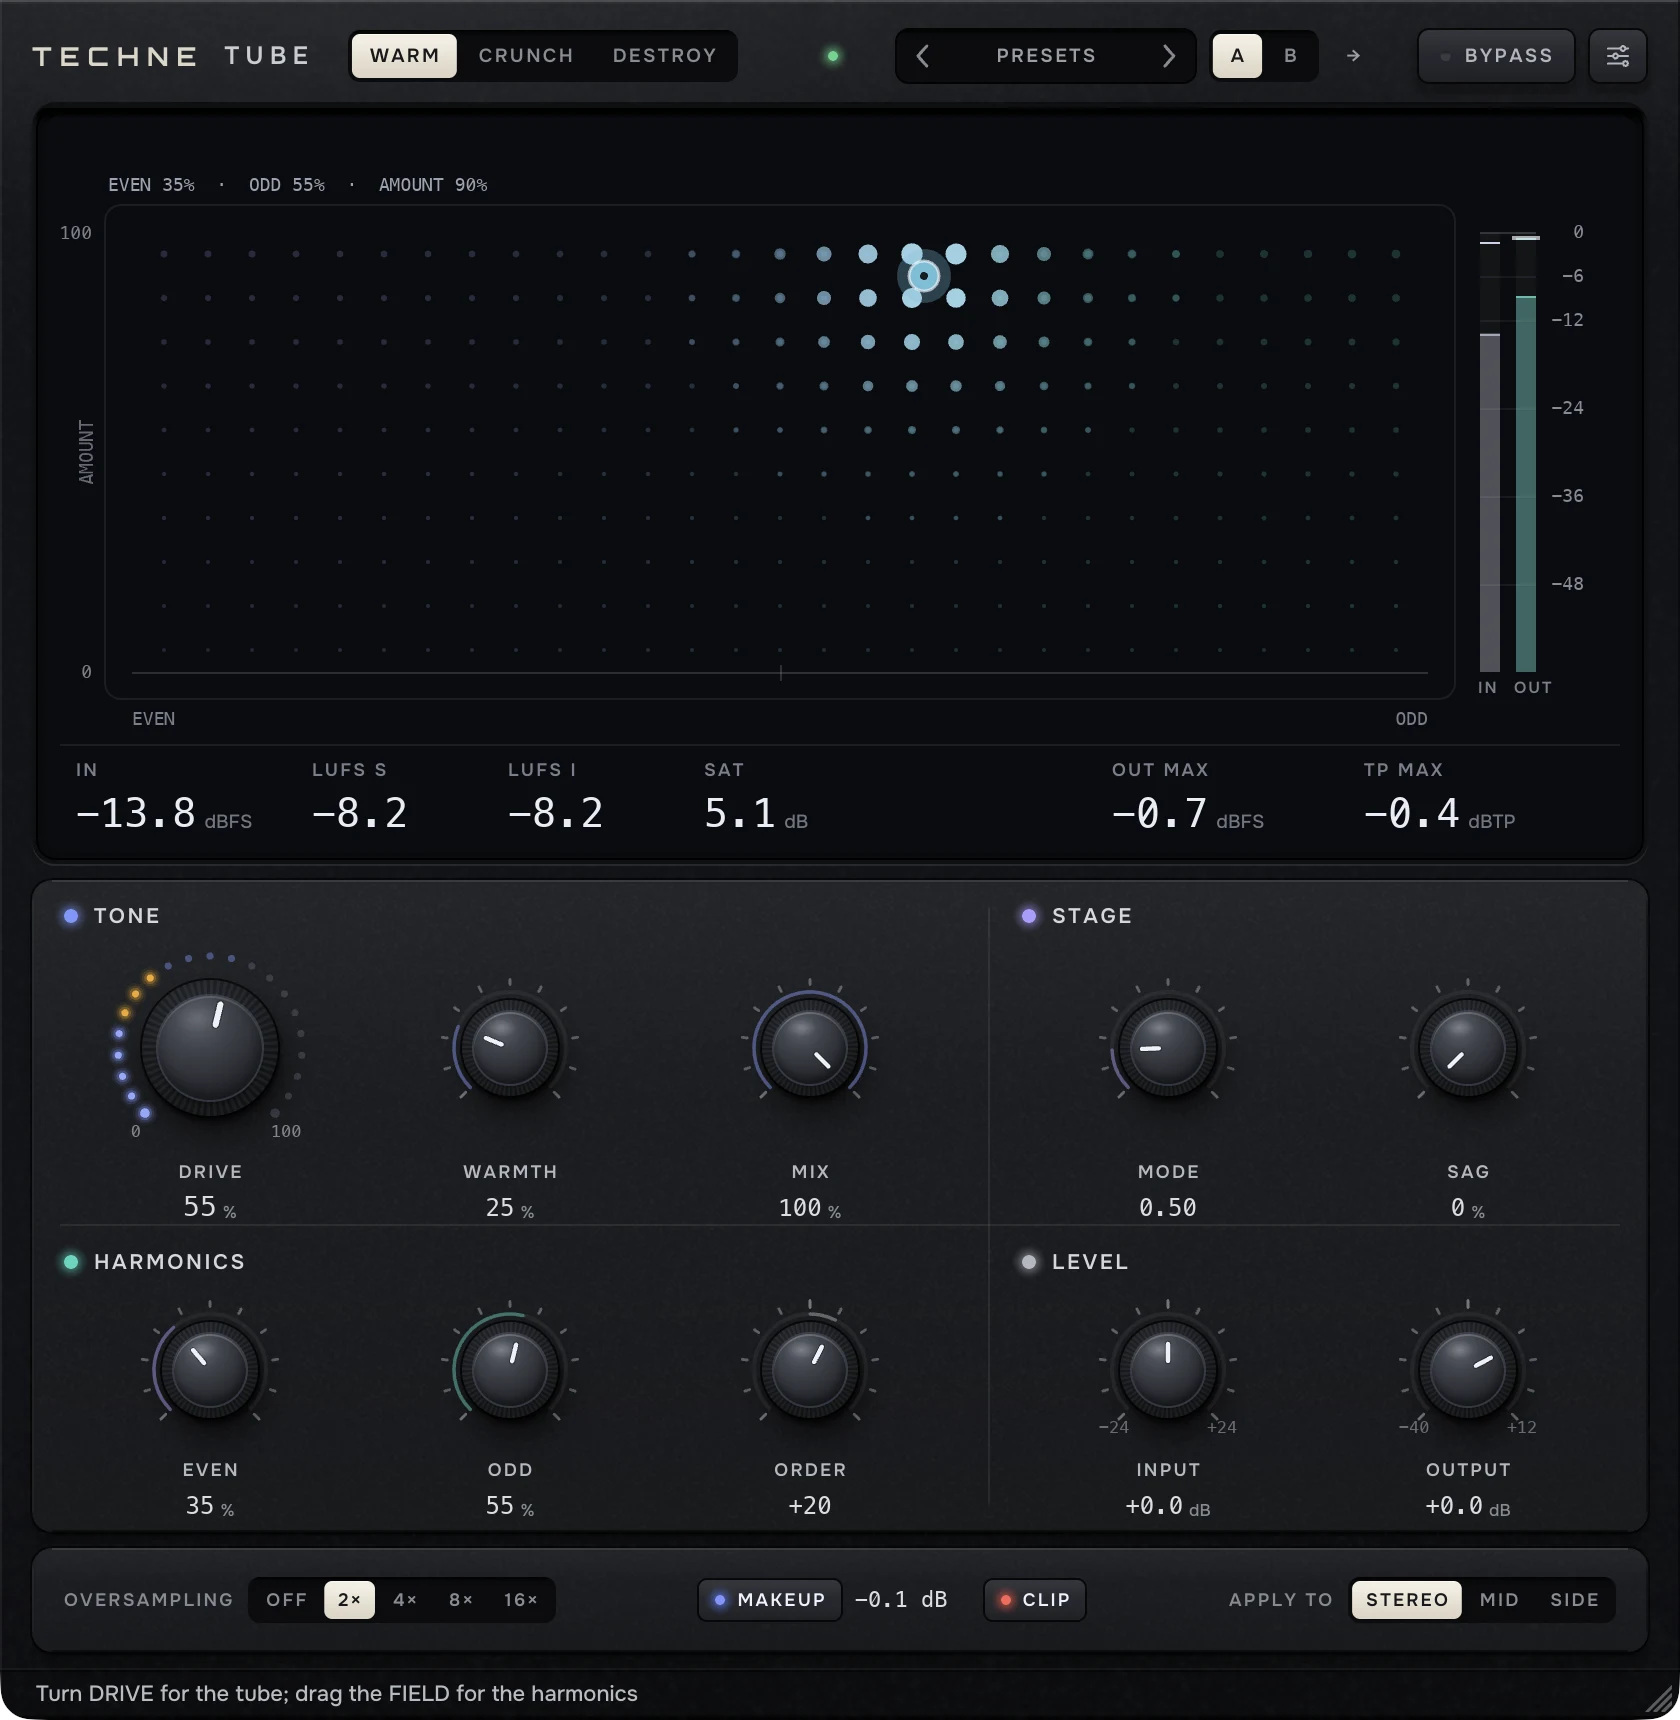Viewport: 1680px width, 1720px height.
Task: Click the EVEN harmonics knob
Action: [x=210, y=1369]
